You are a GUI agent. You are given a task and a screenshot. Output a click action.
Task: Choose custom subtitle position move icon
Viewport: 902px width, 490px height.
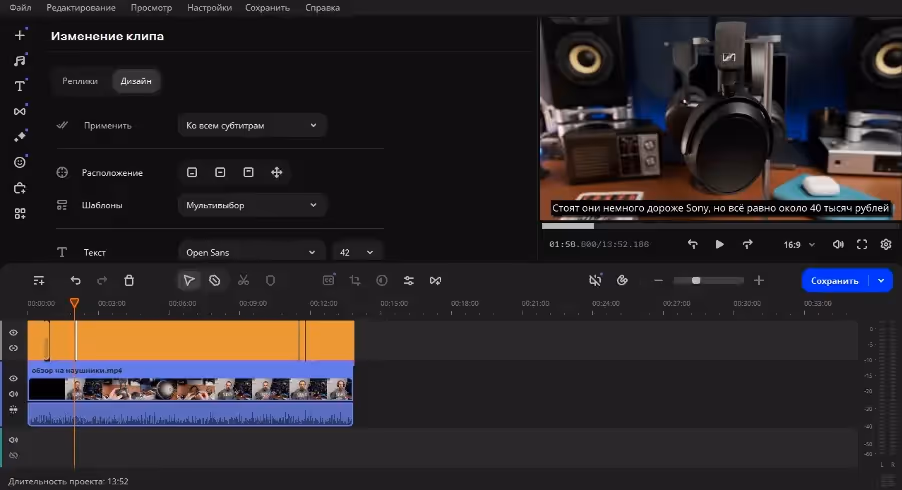point(277,173)
